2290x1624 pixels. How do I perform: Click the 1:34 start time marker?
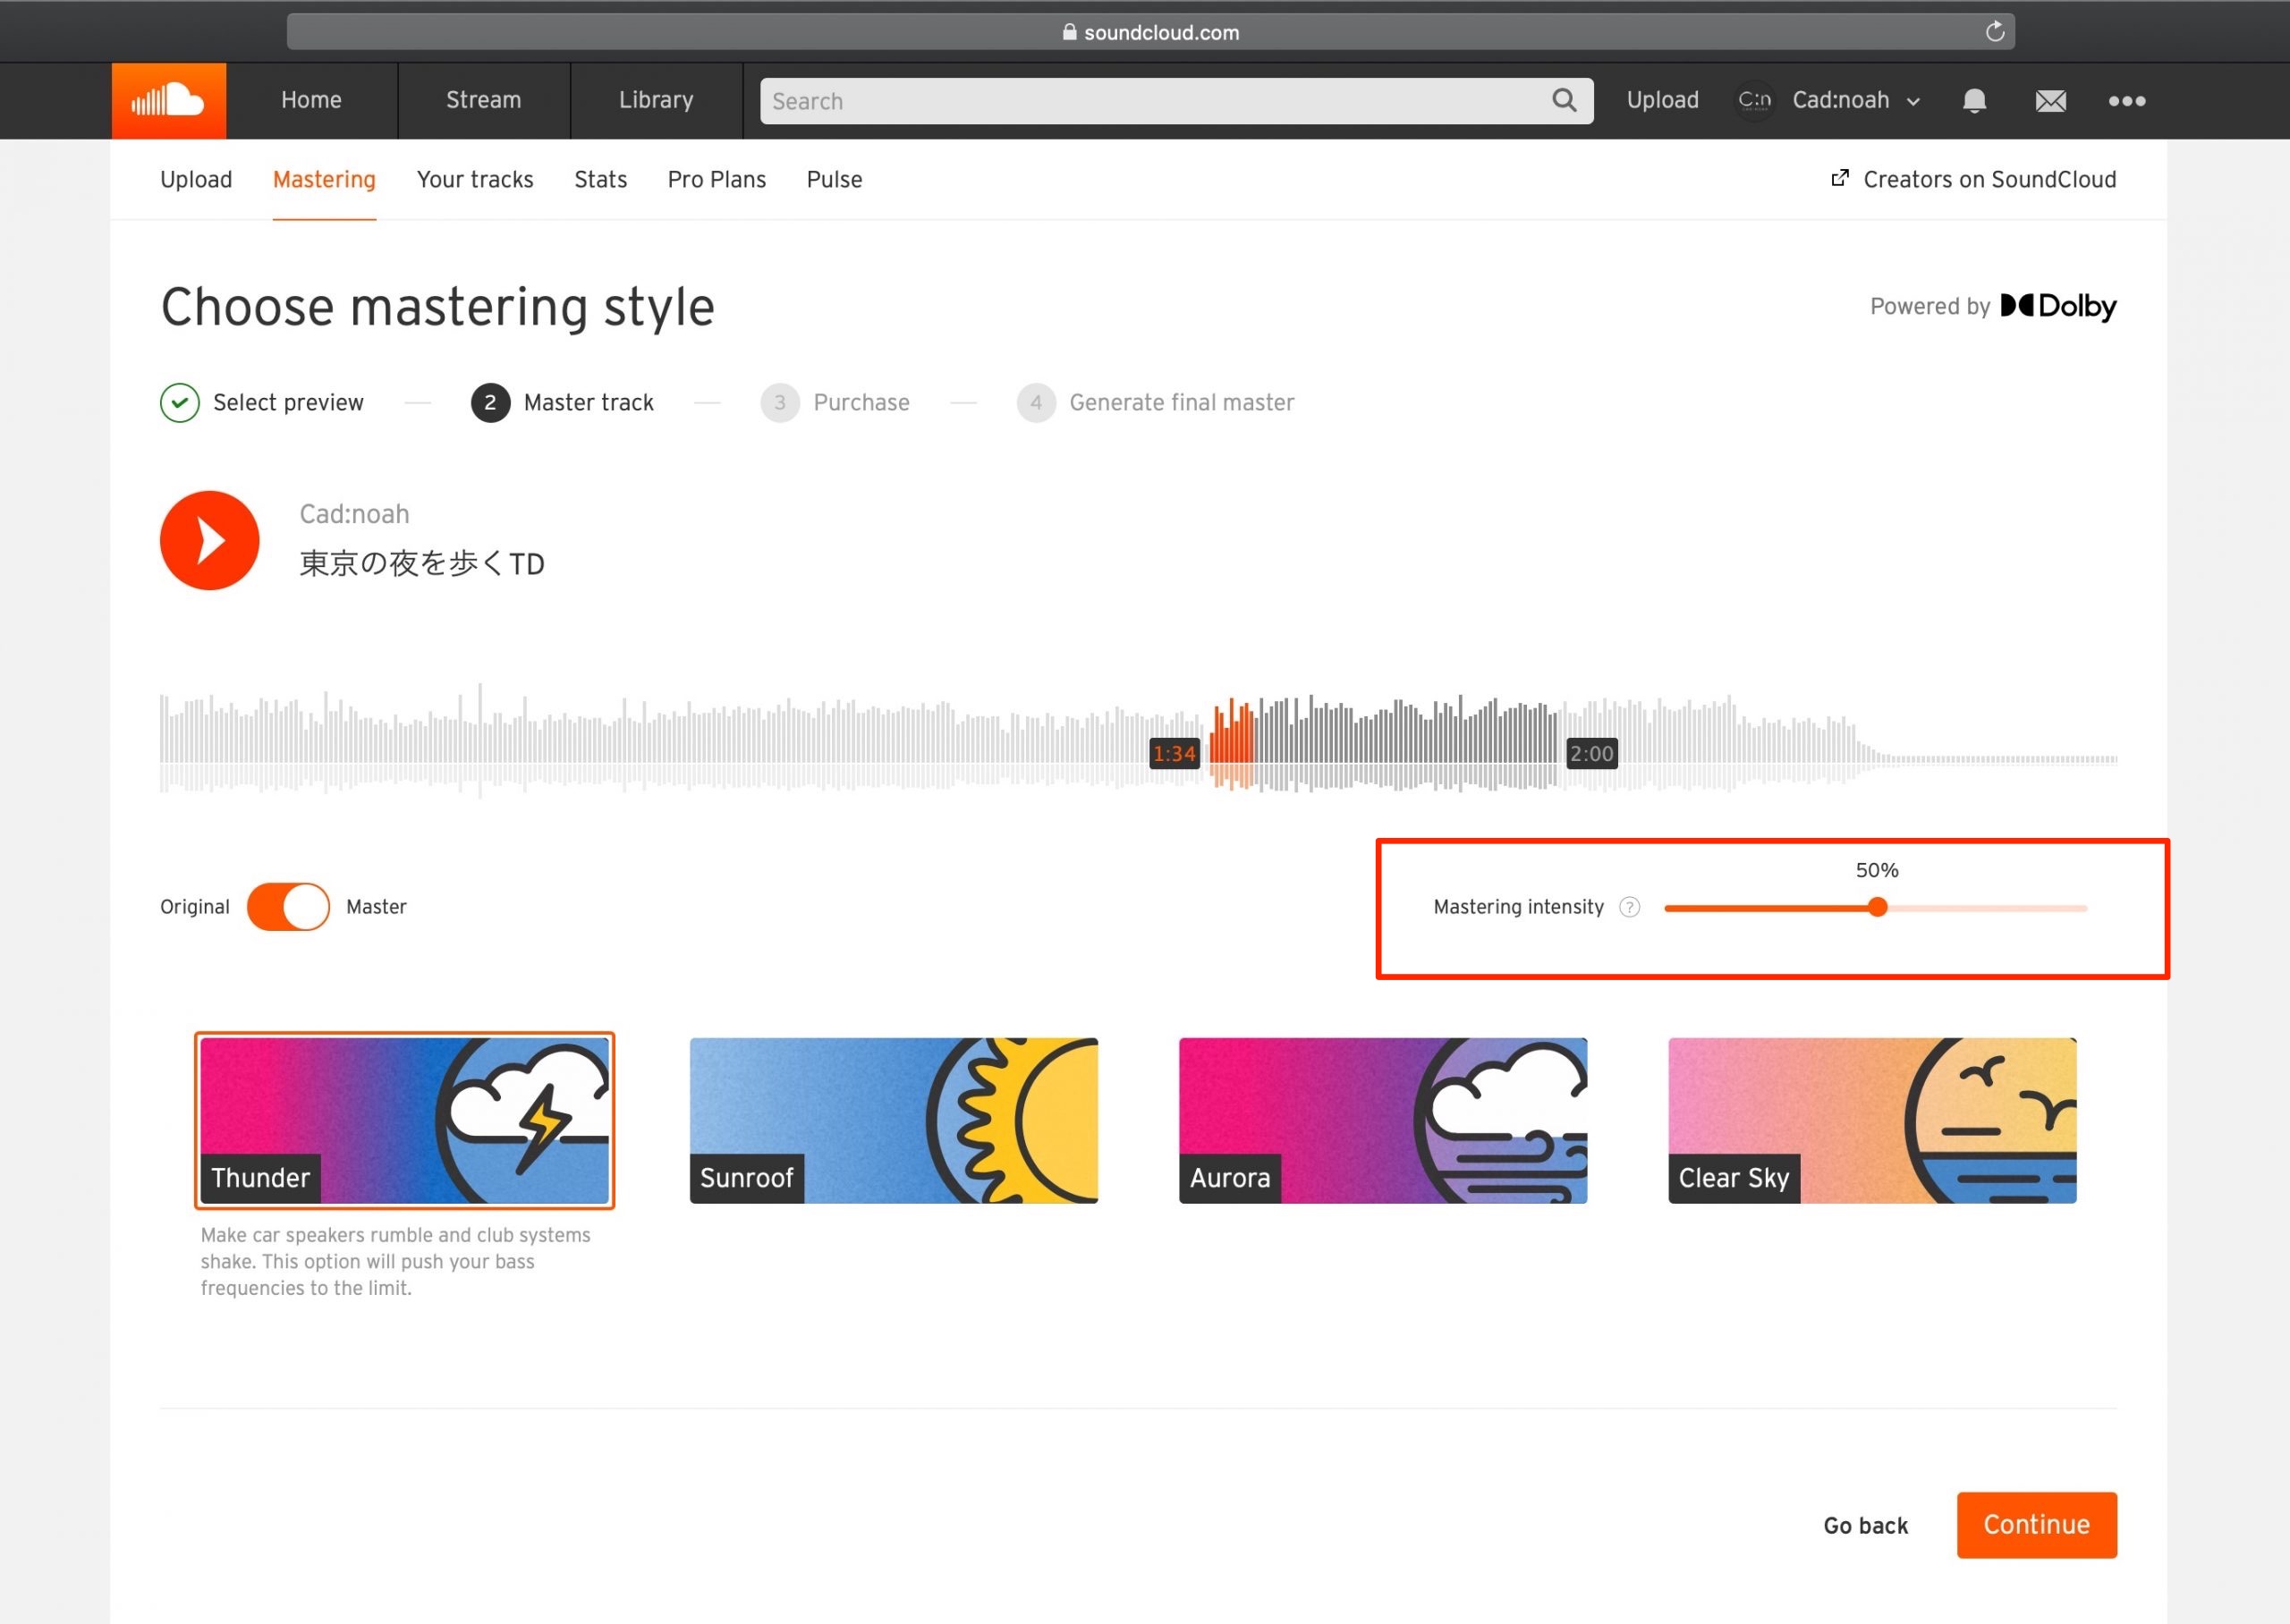coord(1174,753)
